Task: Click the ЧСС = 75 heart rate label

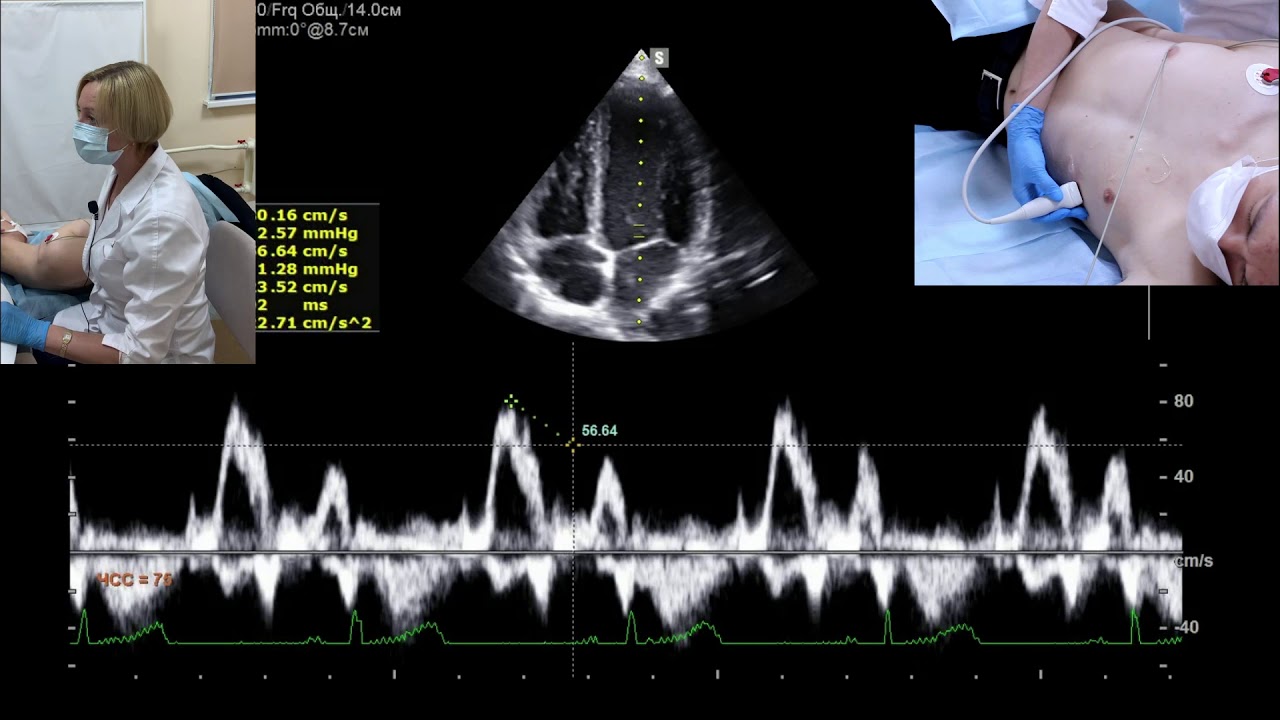Action: pyautogui.click(x=134, y=580)
